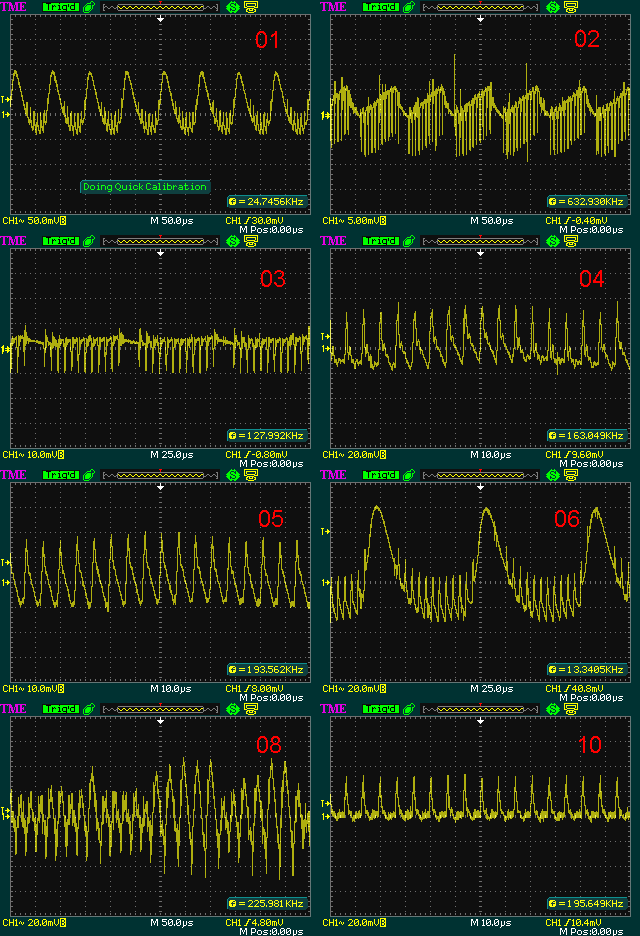Click the CH1 -0.40mV trigger level readout
The image size is (640, 936).
coord(577,221)
